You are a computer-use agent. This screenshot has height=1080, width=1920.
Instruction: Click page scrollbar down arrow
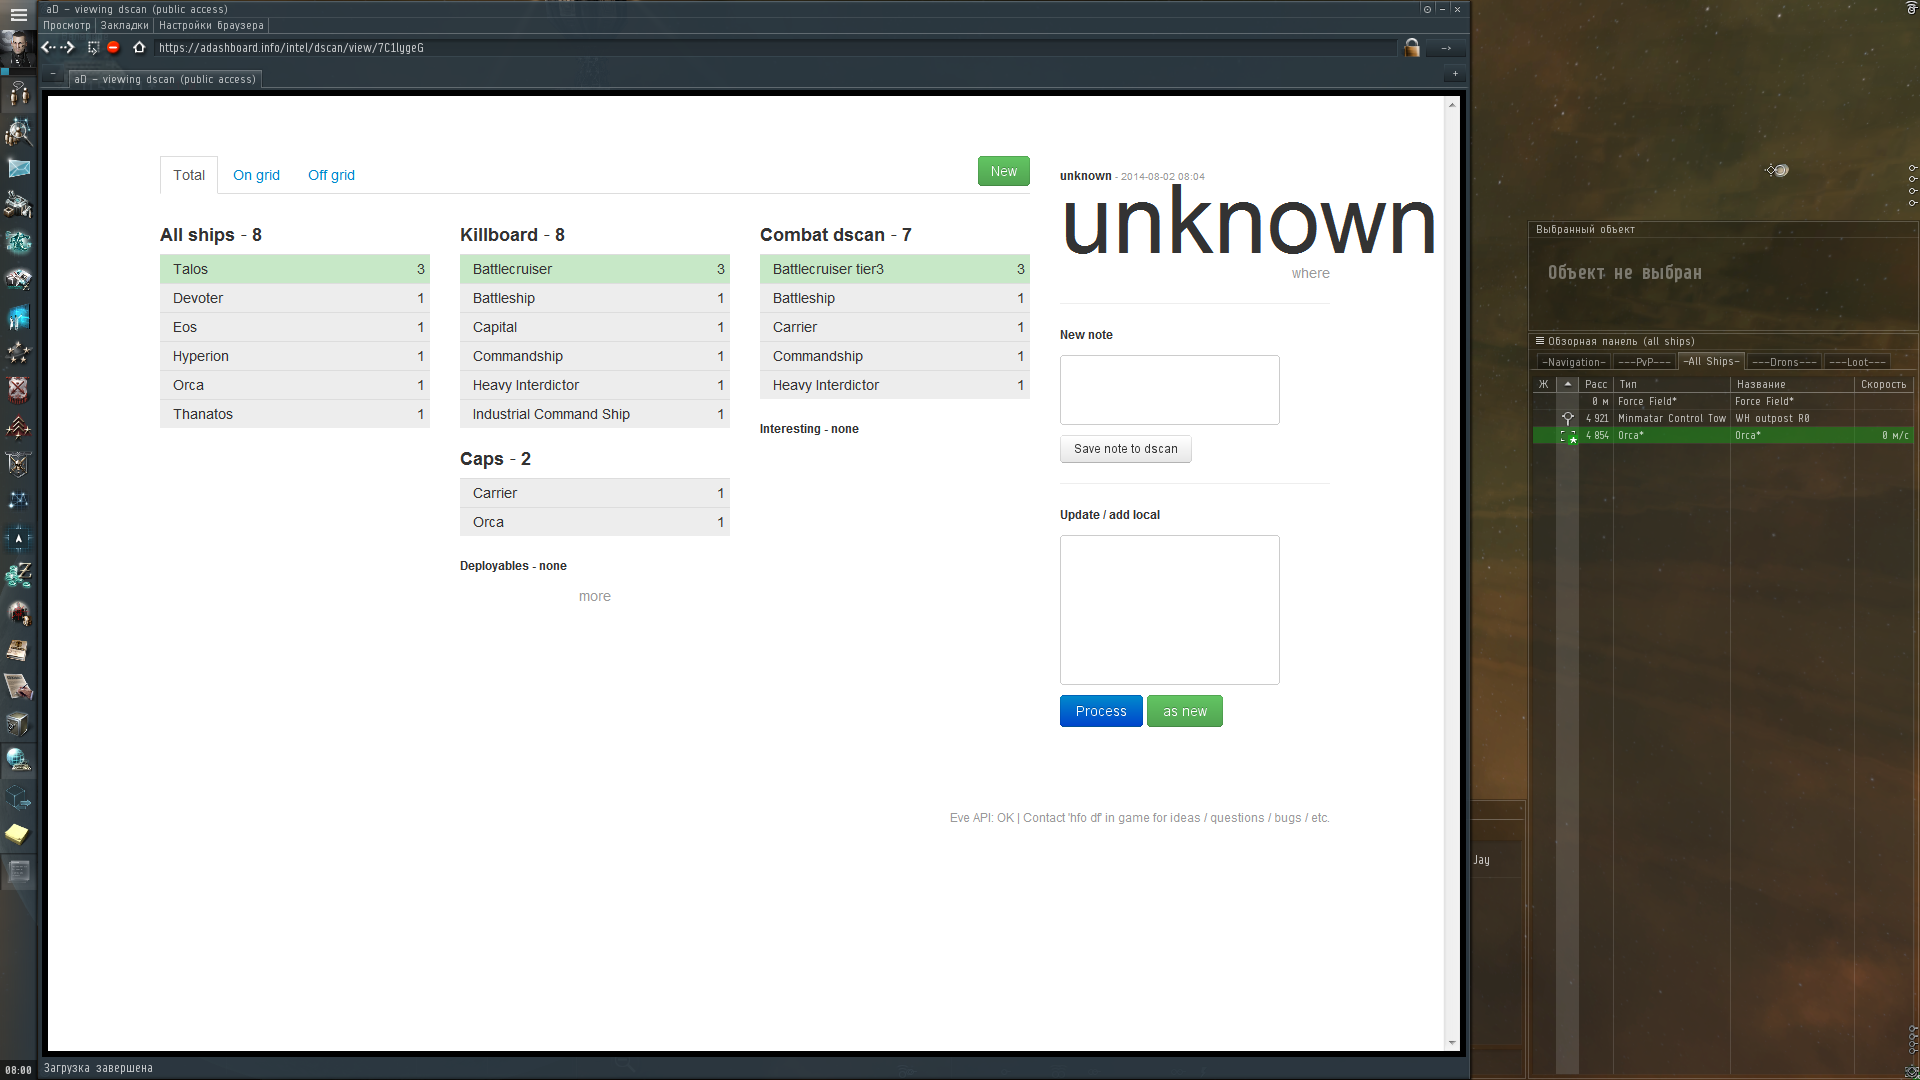tap(1452, 1042)
